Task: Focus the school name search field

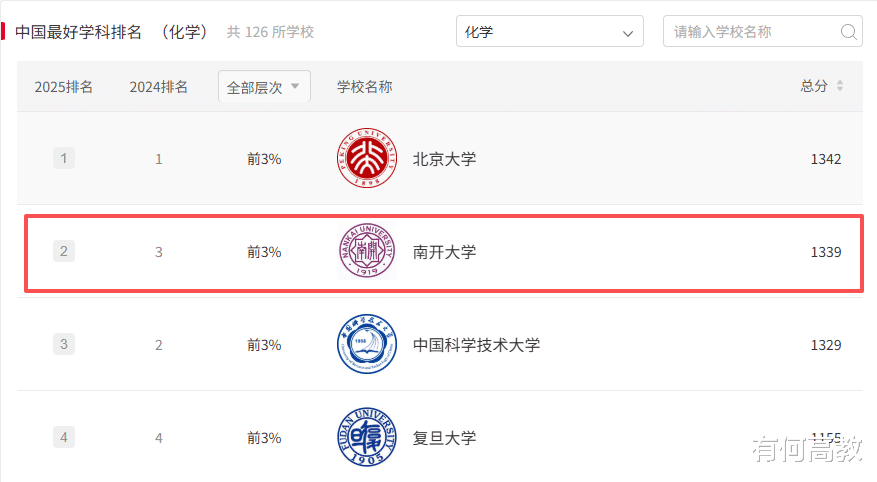Action: click(750, 32)
